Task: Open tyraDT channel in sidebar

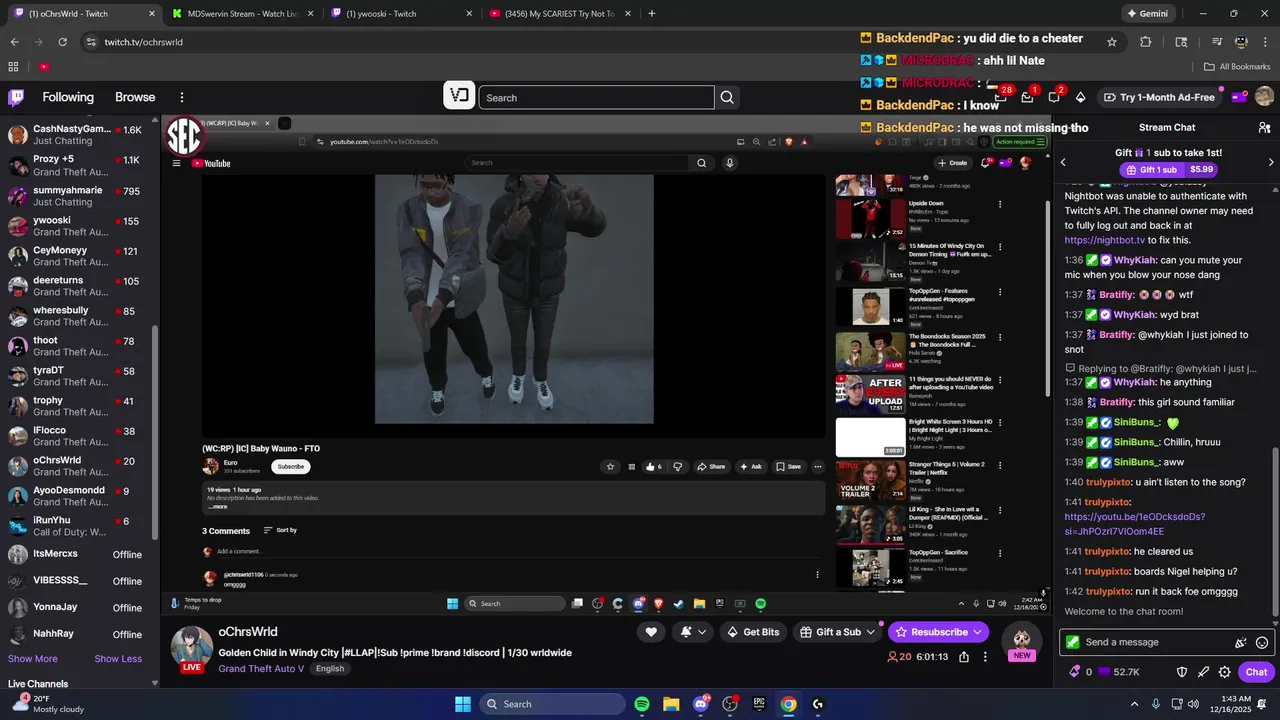Action: click(78, 376)
